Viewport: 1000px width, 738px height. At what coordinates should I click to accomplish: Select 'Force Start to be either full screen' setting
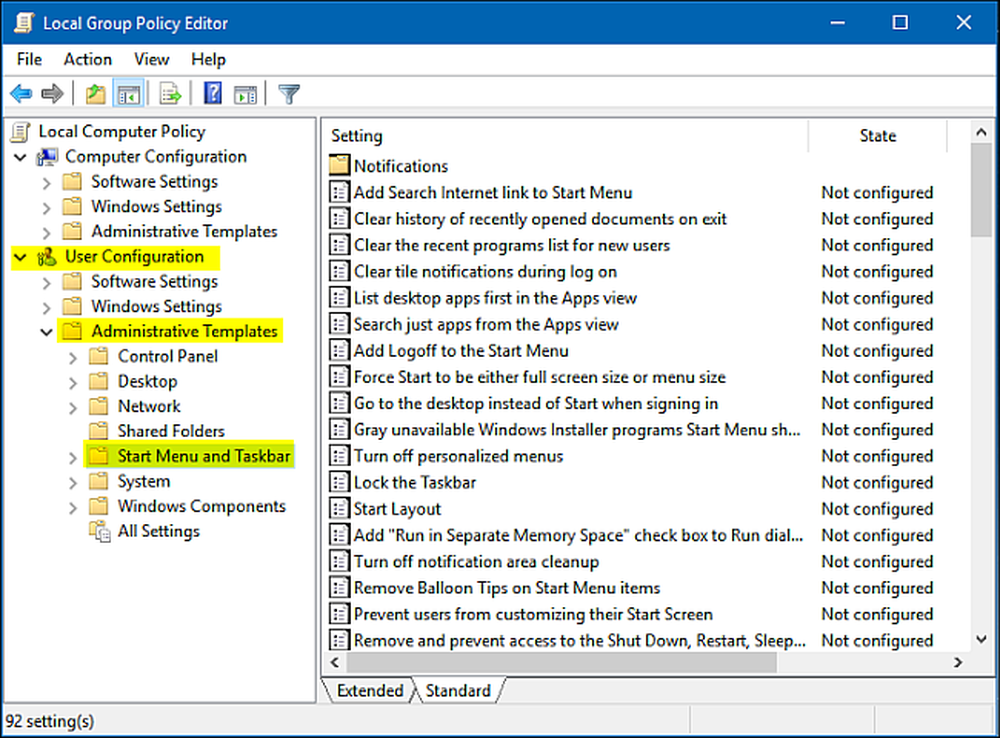click(540, 377)
